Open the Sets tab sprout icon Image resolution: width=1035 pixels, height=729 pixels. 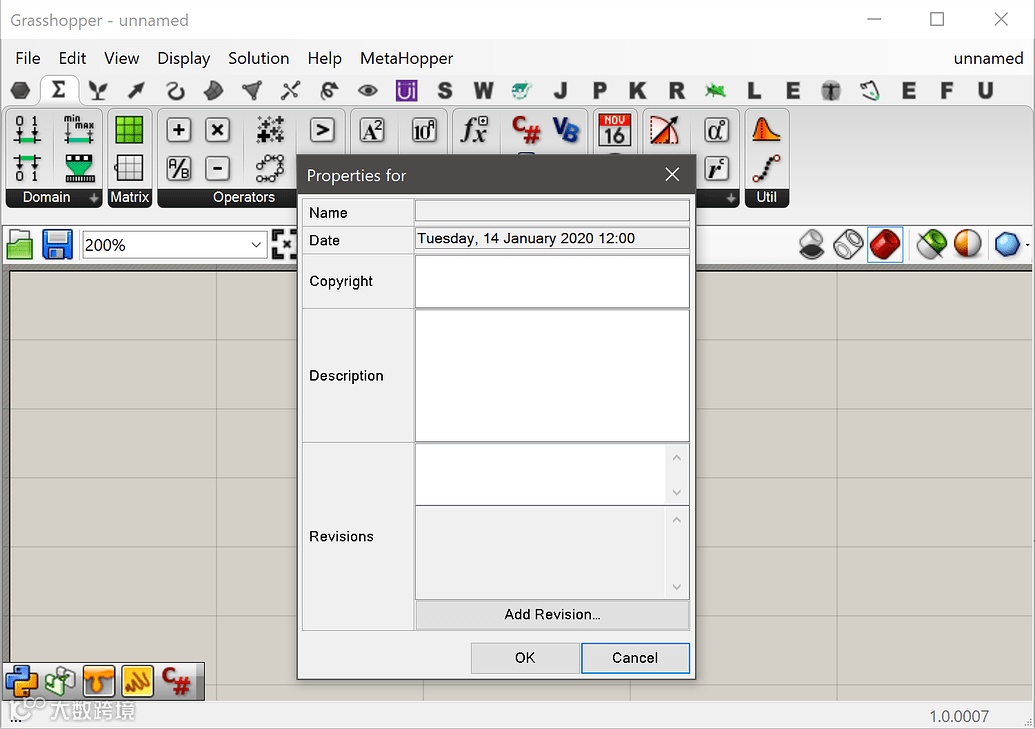(x=98, y=90)
